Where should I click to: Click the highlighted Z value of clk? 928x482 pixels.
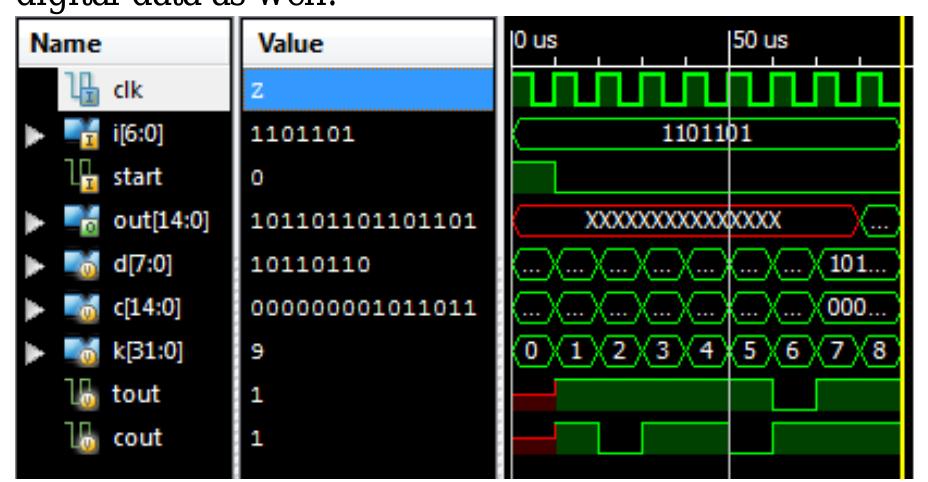click(x=368, y=90)
